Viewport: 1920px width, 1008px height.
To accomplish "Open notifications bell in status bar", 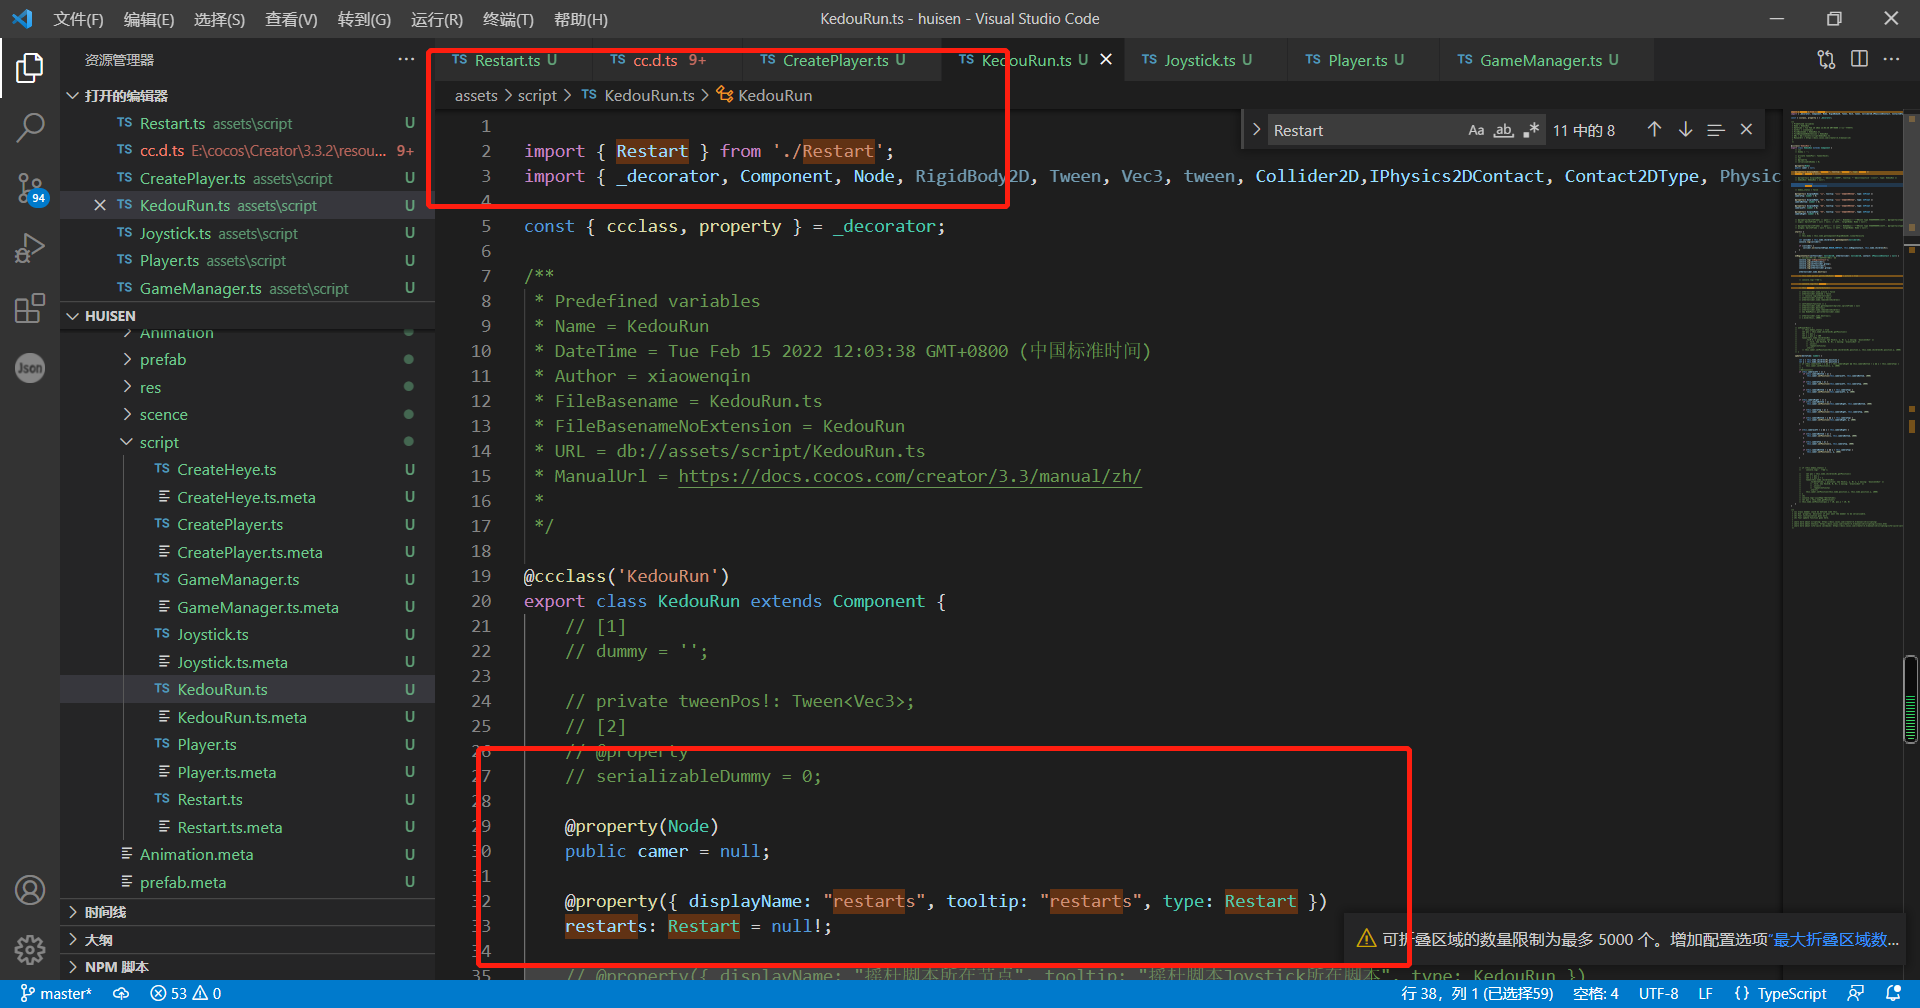I will (x=1893, y=994).
